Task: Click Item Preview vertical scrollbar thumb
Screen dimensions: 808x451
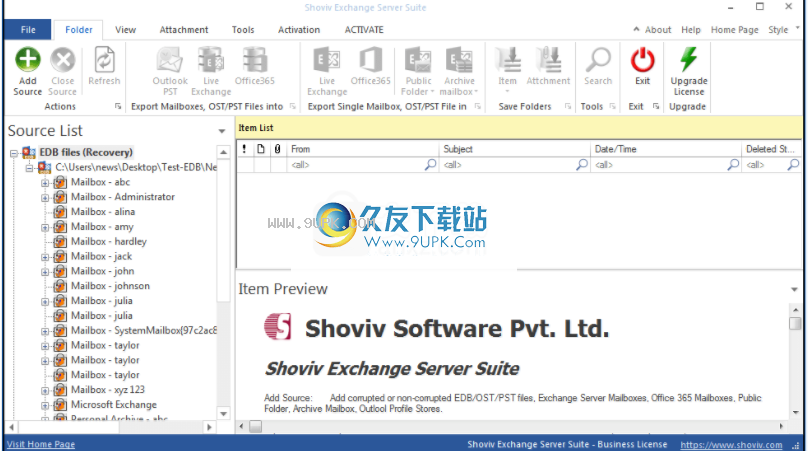Action: pos(795,323)
